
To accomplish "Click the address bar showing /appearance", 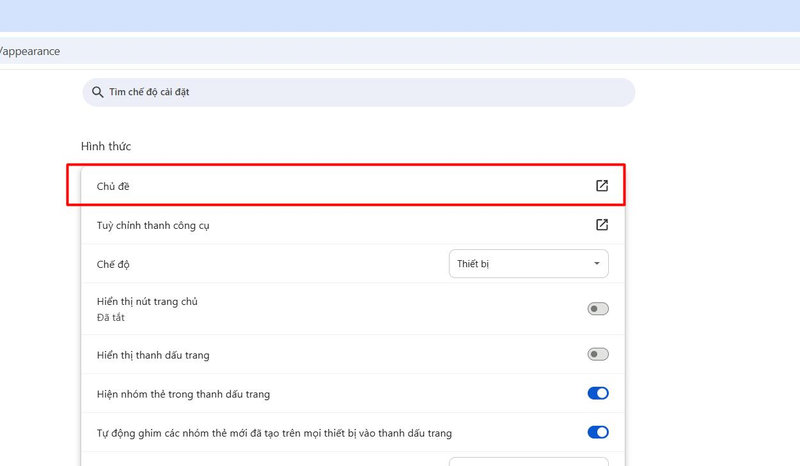I will coord(400,51).
